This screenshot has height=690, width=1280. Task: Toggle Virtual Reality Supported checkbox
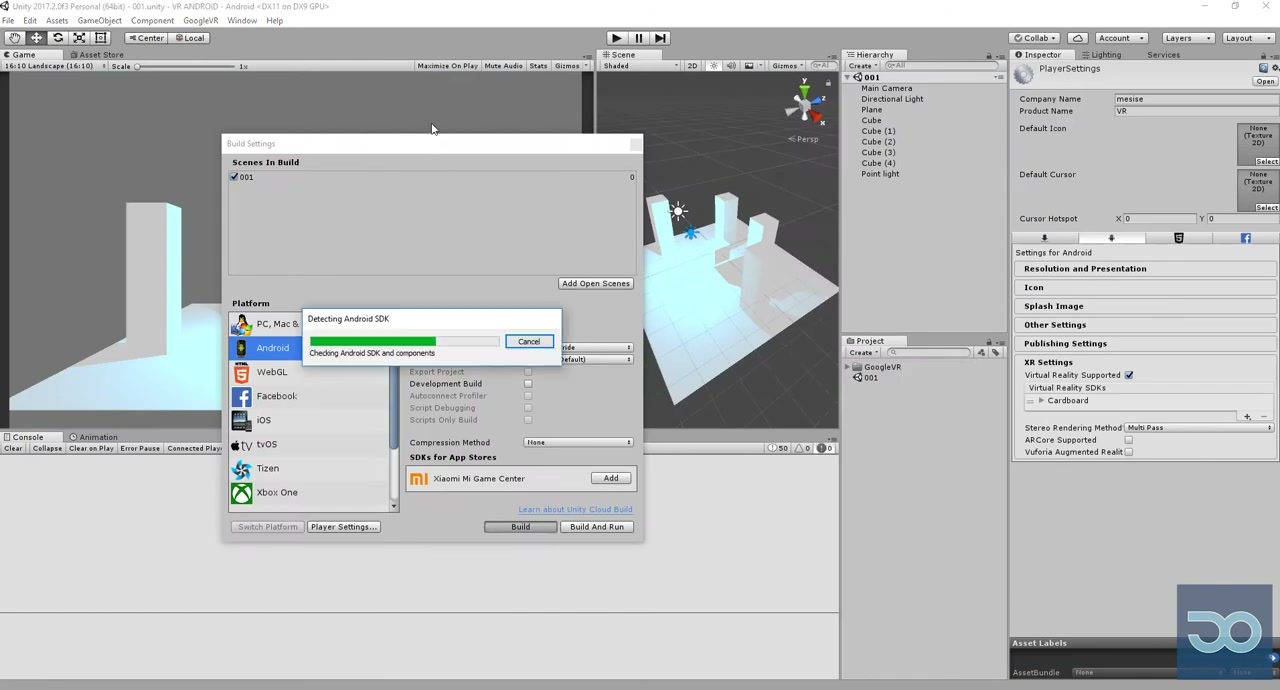1129,375
